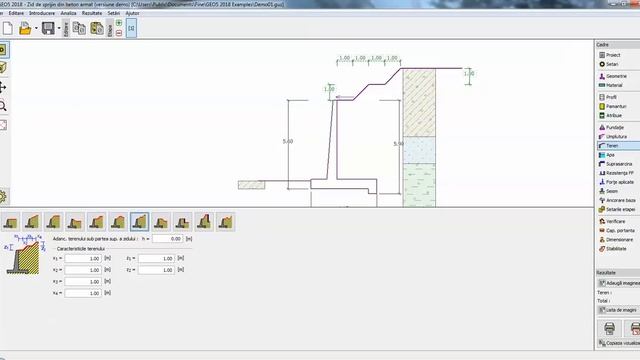Click the x4 value input field
Image resolution: width=640 pixels, height=360 pixels.
click(83, 293)
